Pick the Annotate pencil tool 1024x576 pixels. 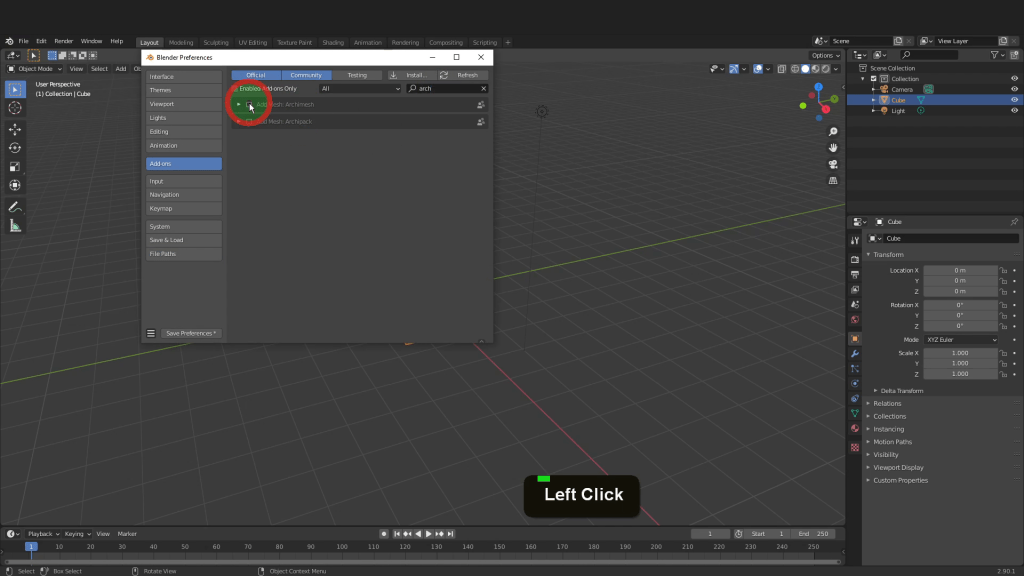[x=15, y=207]
